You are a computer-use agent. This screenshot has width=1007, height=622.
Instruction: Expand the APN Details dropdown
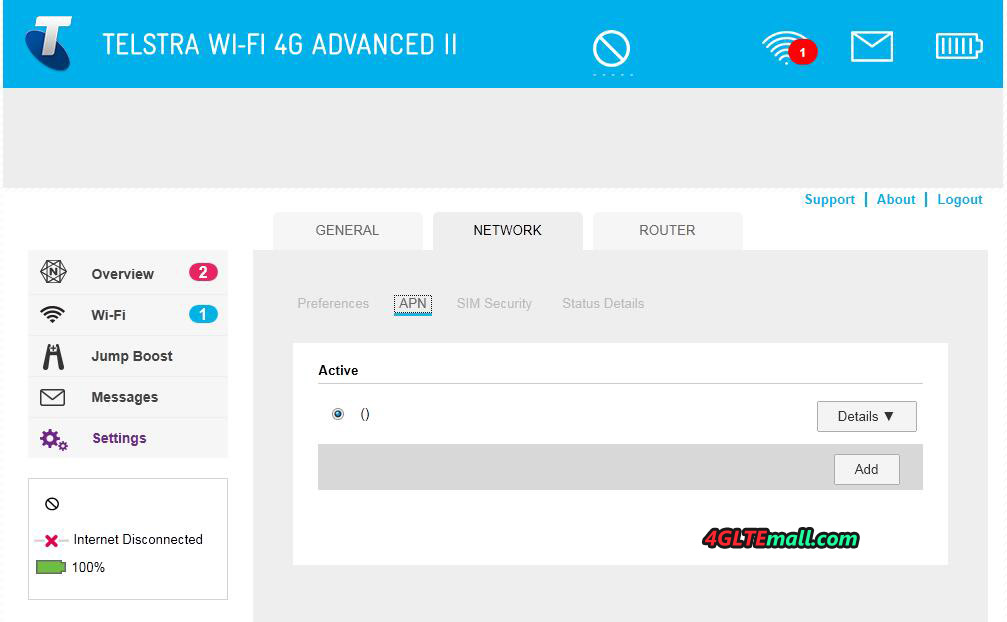pos(866,416)
